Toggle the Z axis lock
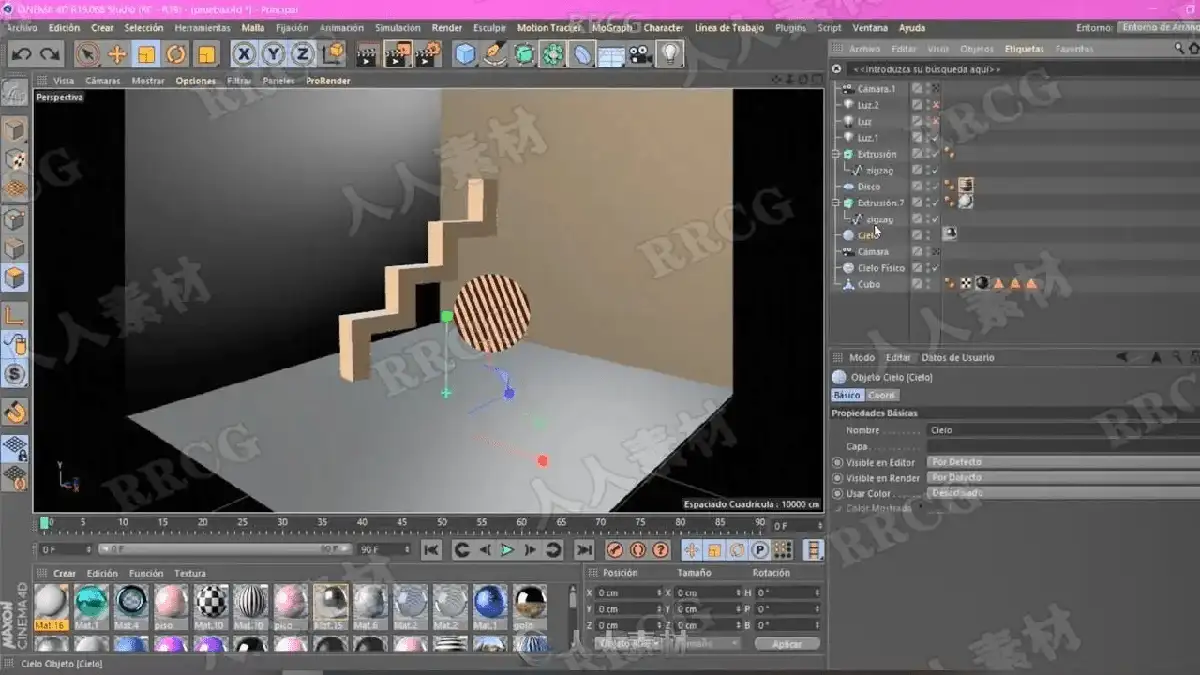Screen dimensions: 1200x675 [x=302, y=54]
